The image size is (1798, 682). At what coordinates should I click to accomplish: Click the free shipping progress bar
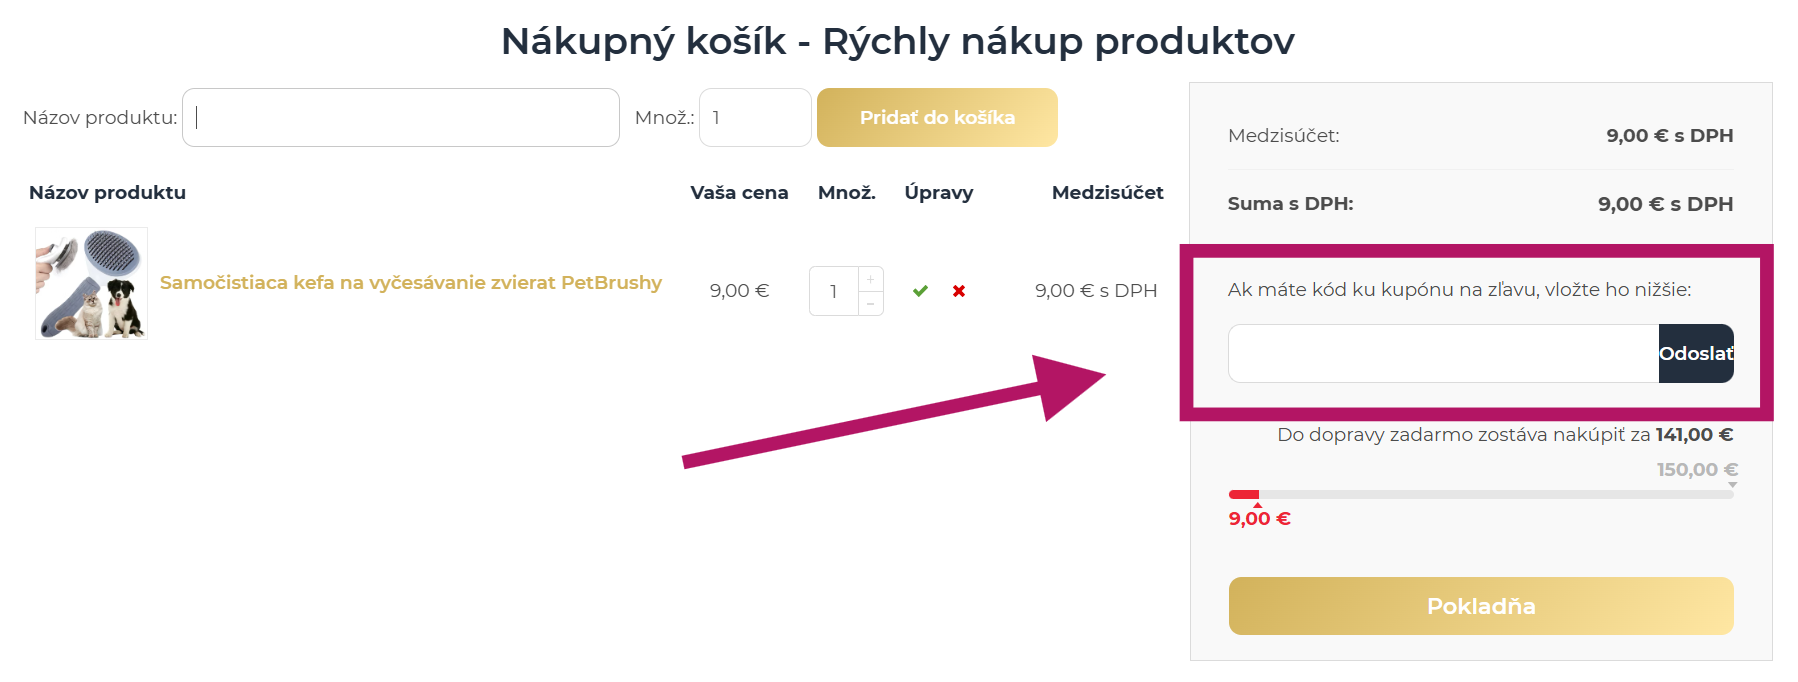1480,492
